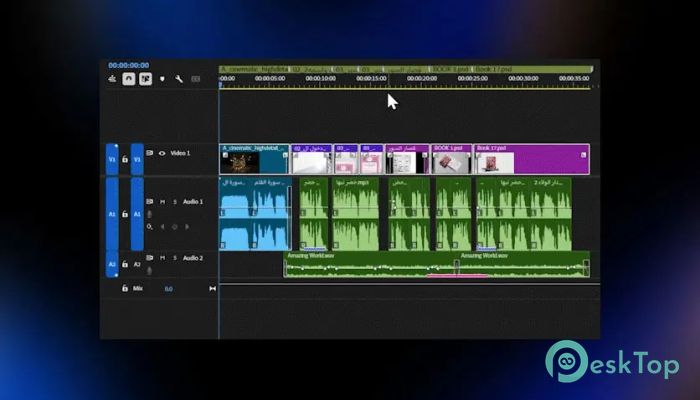This screenshot has height=400, width=700.
Task: Toggle lock on Mix track
Action: [125, 288]
